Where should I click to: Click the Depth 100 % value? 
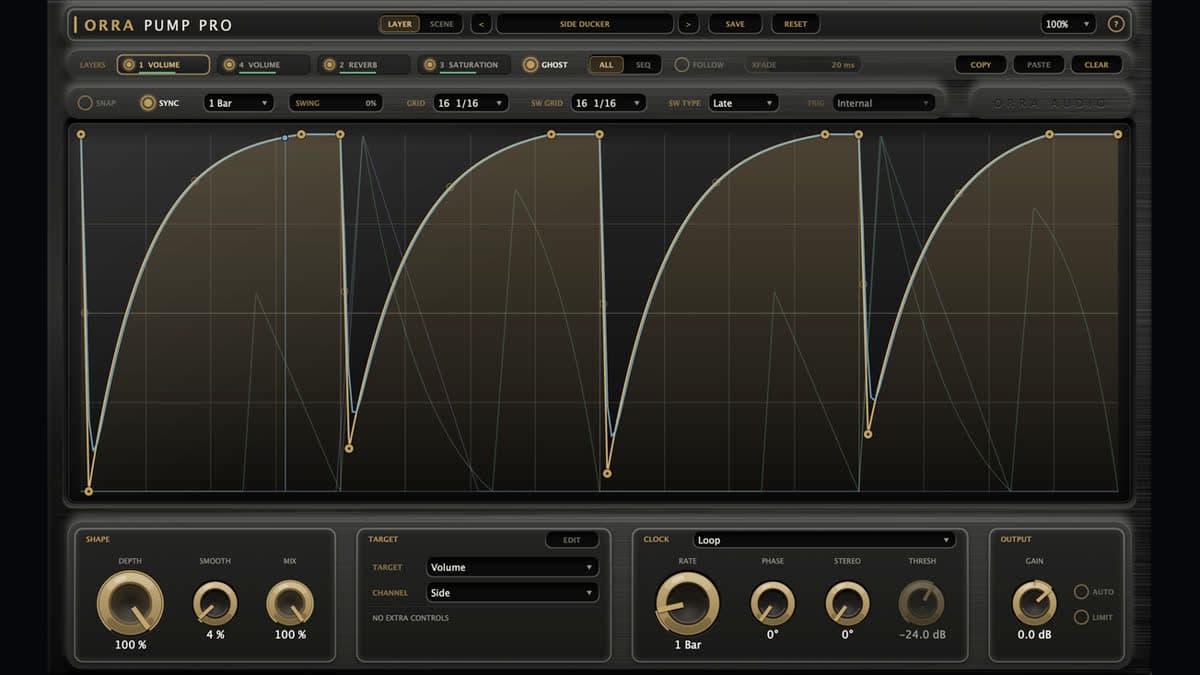(130, 645)
